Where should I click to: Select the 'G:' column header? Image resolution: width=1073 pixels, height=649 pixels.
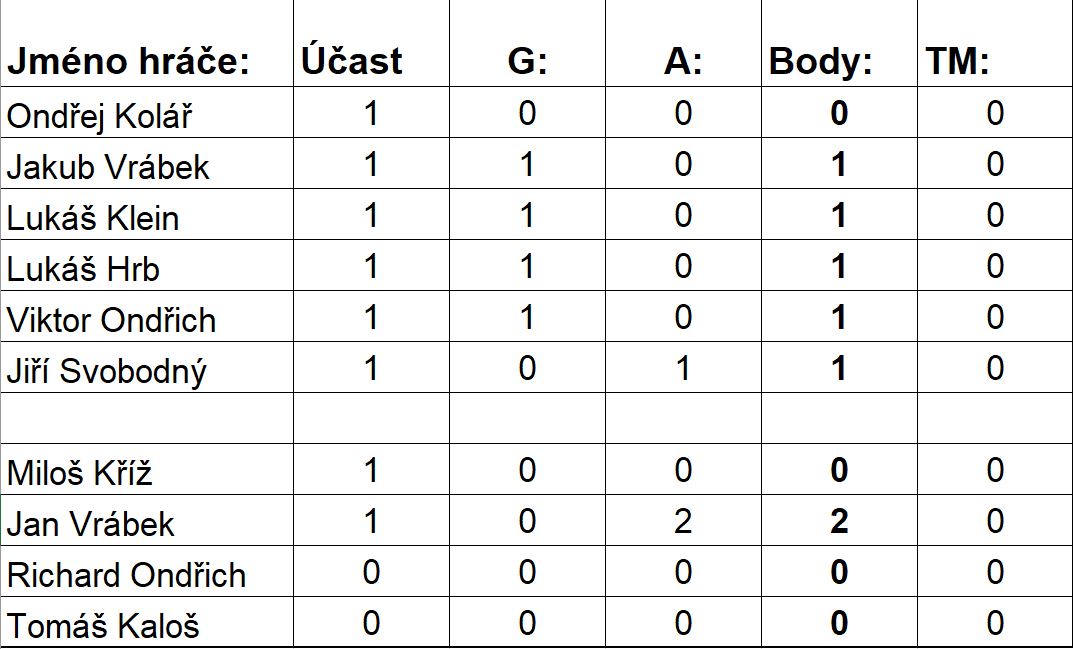click(x=527, y=62)
